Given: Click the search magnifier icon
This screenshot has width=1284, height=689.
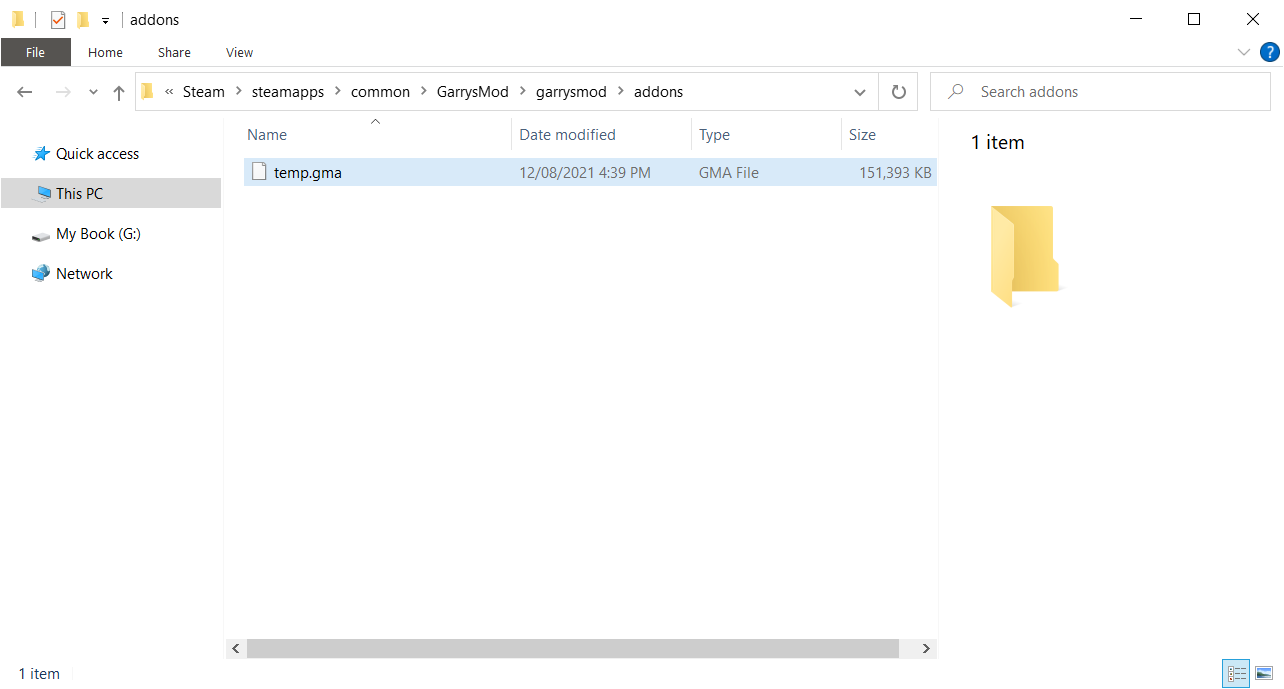Looking at the screenshot, I should (956, 92).
